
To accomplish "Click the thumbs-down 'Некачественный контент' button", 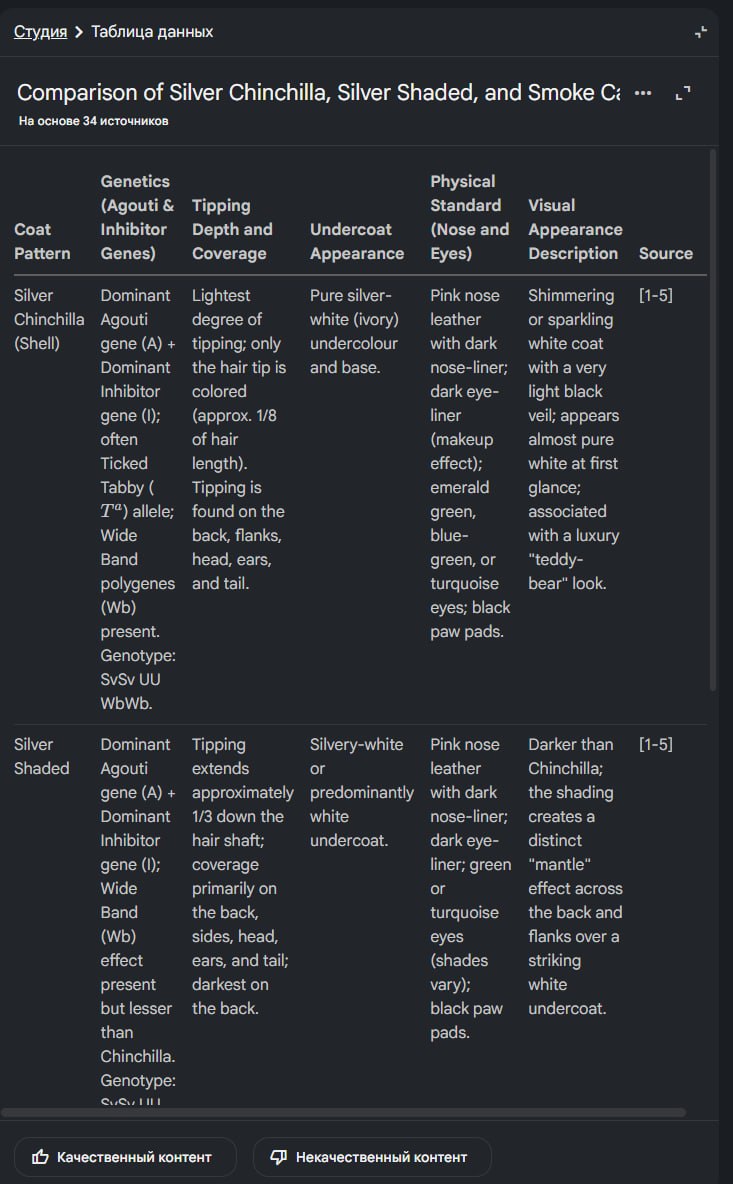I will tap(371, 1157).
